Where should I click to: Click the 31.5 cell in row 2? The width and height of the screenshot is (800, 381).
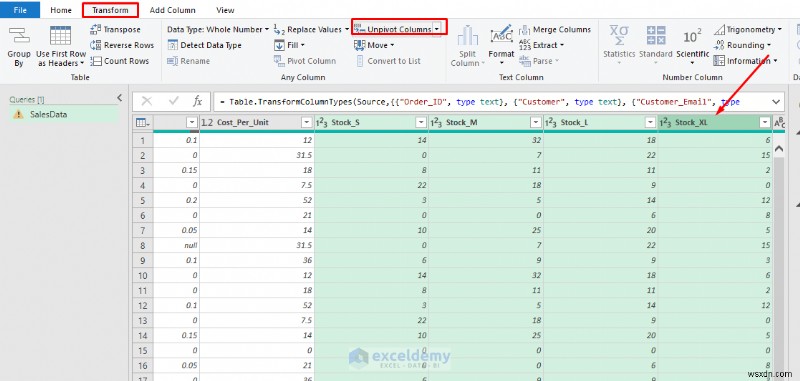tap(257, 155)
